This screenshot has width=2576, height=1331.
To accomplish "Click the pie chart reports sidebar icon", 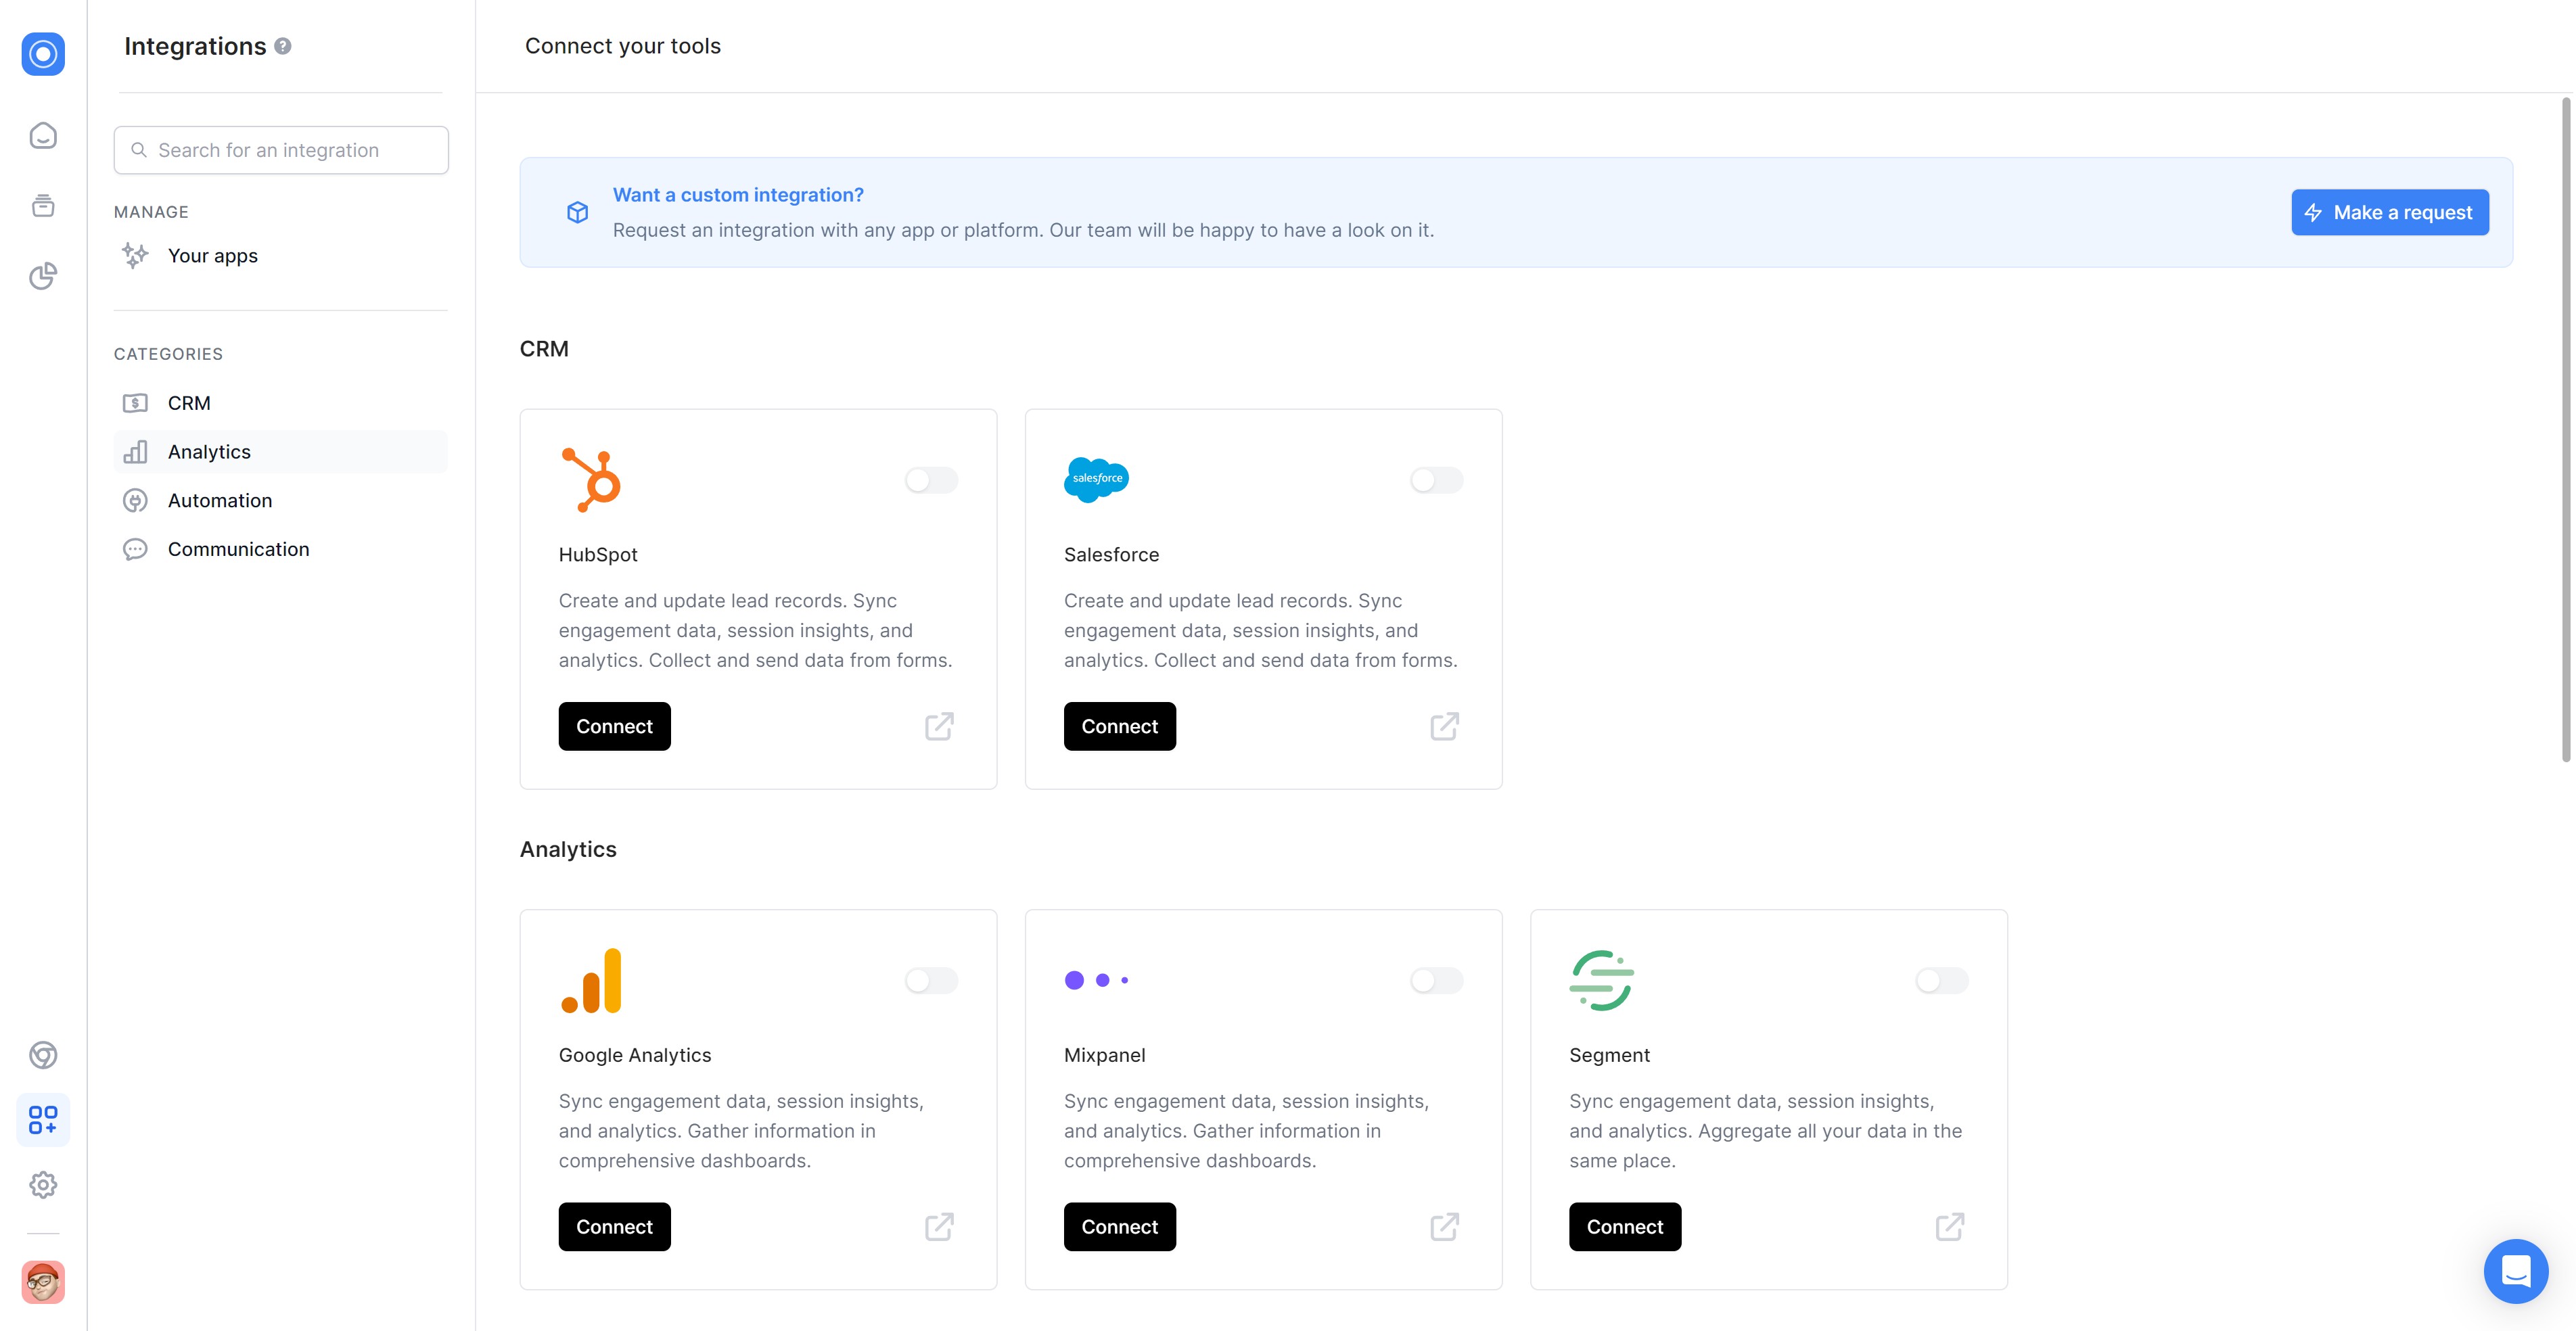I will (43, 276).
